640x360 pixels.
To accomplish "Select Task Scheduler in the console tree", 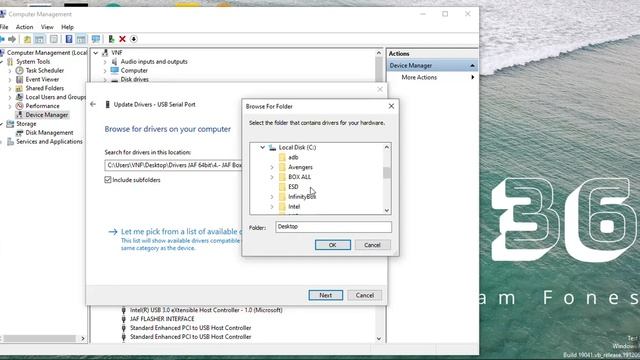I will pyautogui.click(x=44, y=71).
